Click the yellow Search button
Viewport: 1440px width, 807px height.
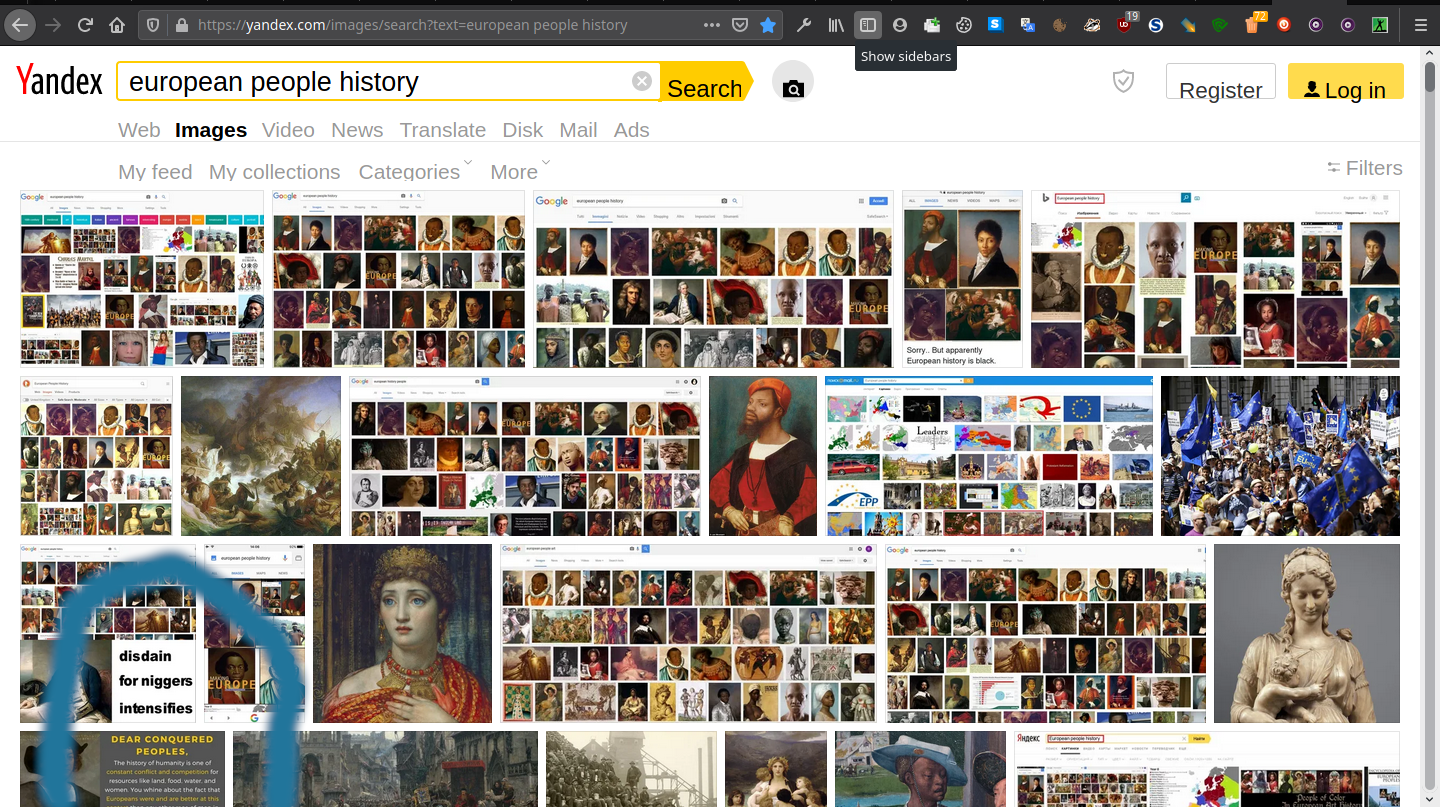point(705,82)
